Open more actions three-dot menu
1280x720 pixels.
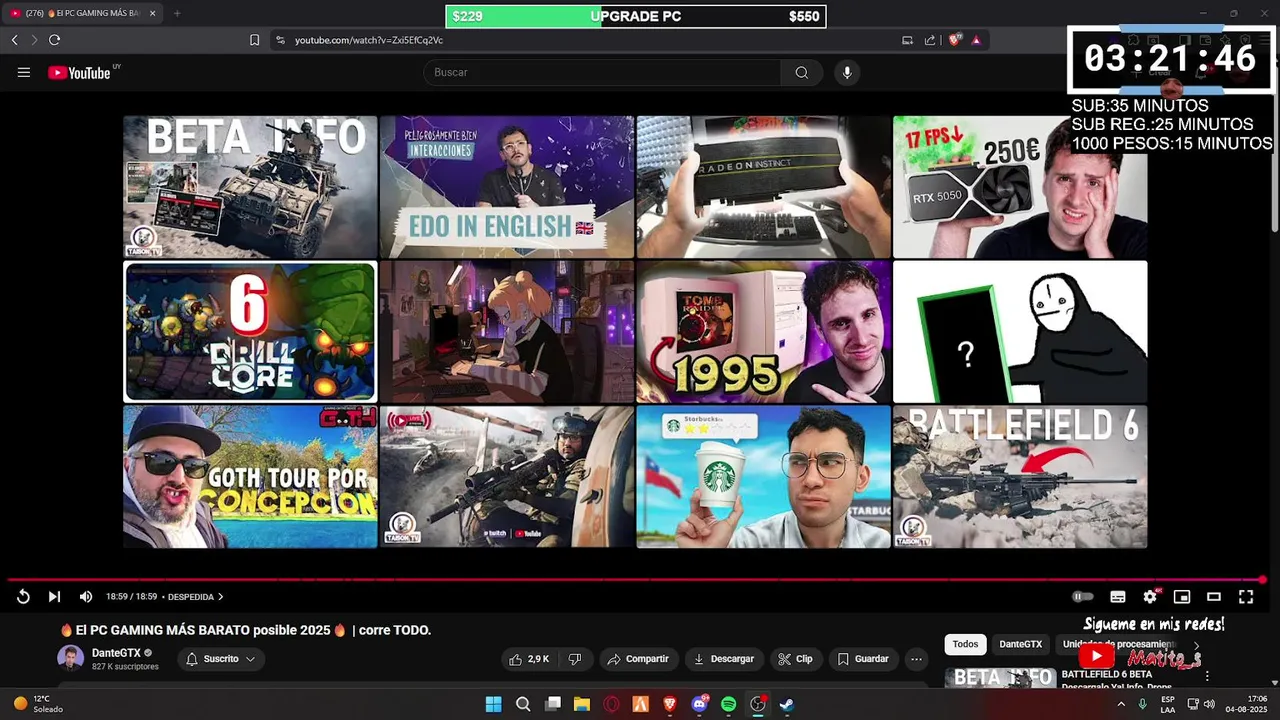tap(916, 659)
